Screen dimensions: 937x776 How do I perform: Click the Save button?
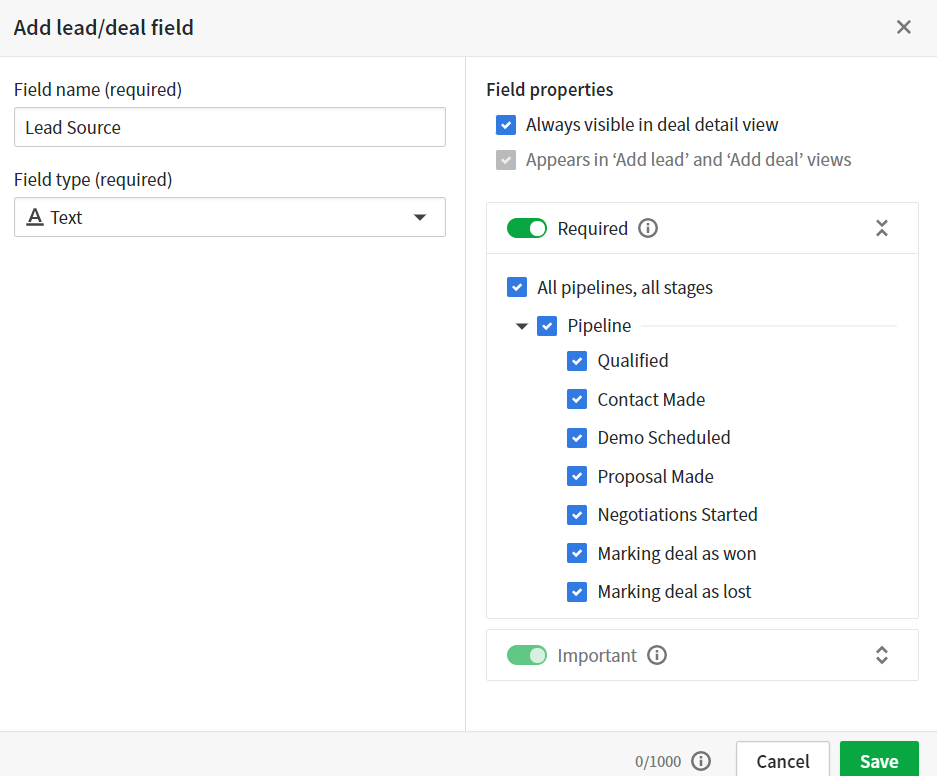point(878,760)
